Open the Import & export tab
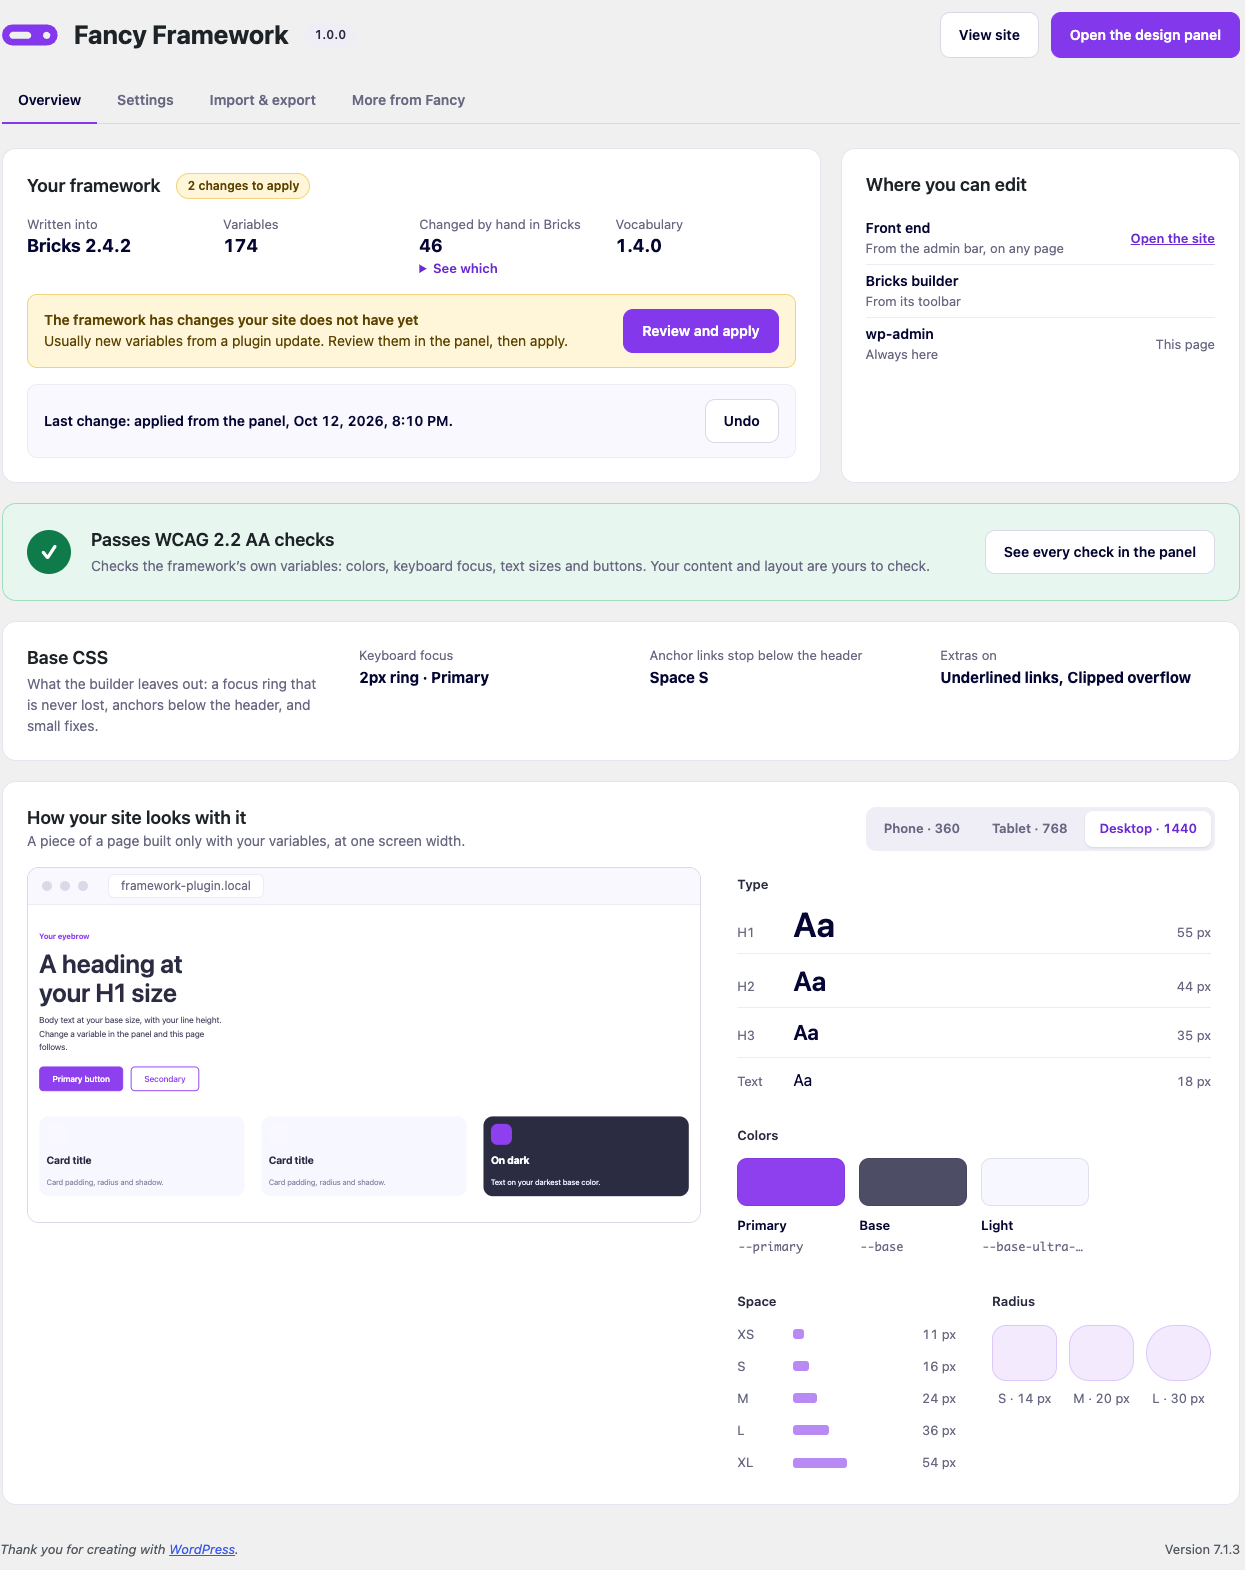The width and height of the screenshot is (1245, 1570). tap(262, 100)
